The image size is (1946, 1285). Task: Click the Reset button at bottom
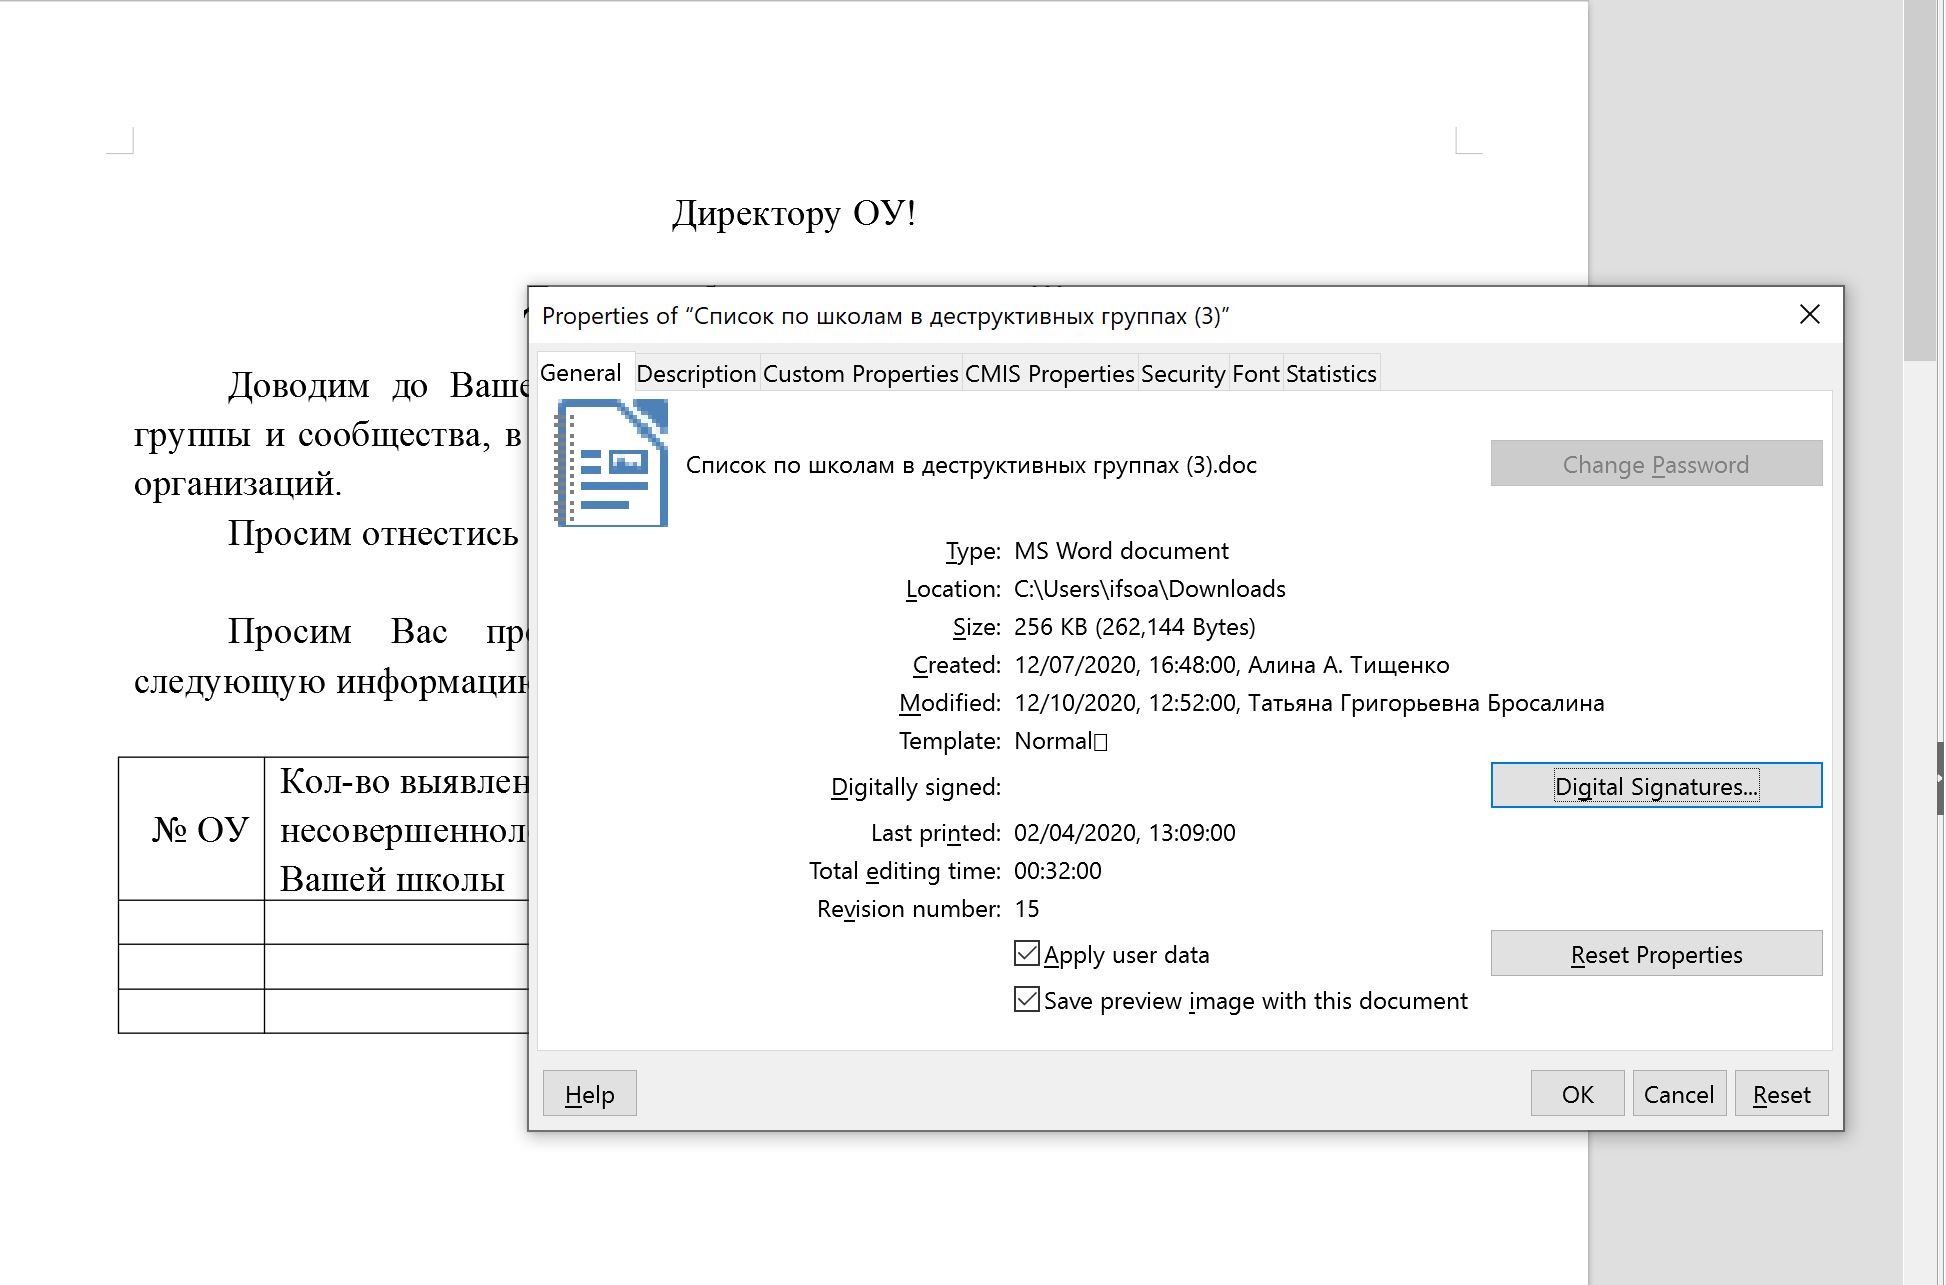point(1781,1094)
